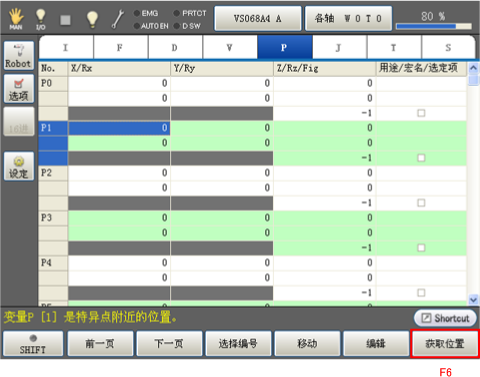Open the 选项 options sidebar button

19,88
